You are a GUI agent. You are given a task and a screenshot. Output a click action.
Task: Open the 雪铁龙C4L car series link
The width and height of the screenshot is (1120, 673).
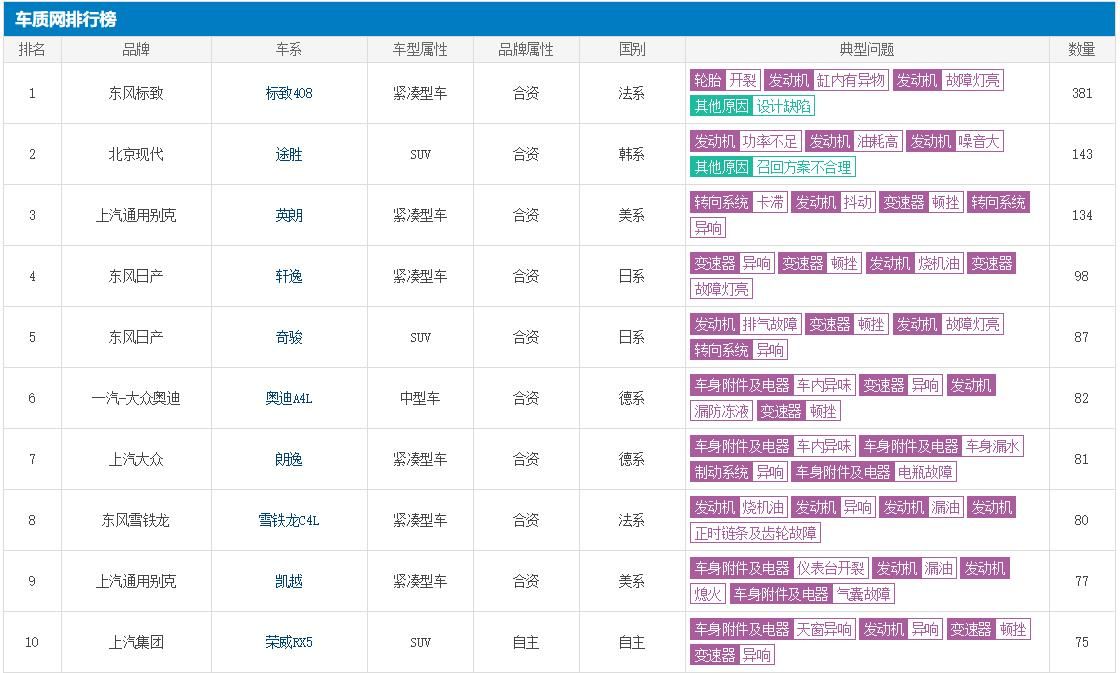coord(289,520)
